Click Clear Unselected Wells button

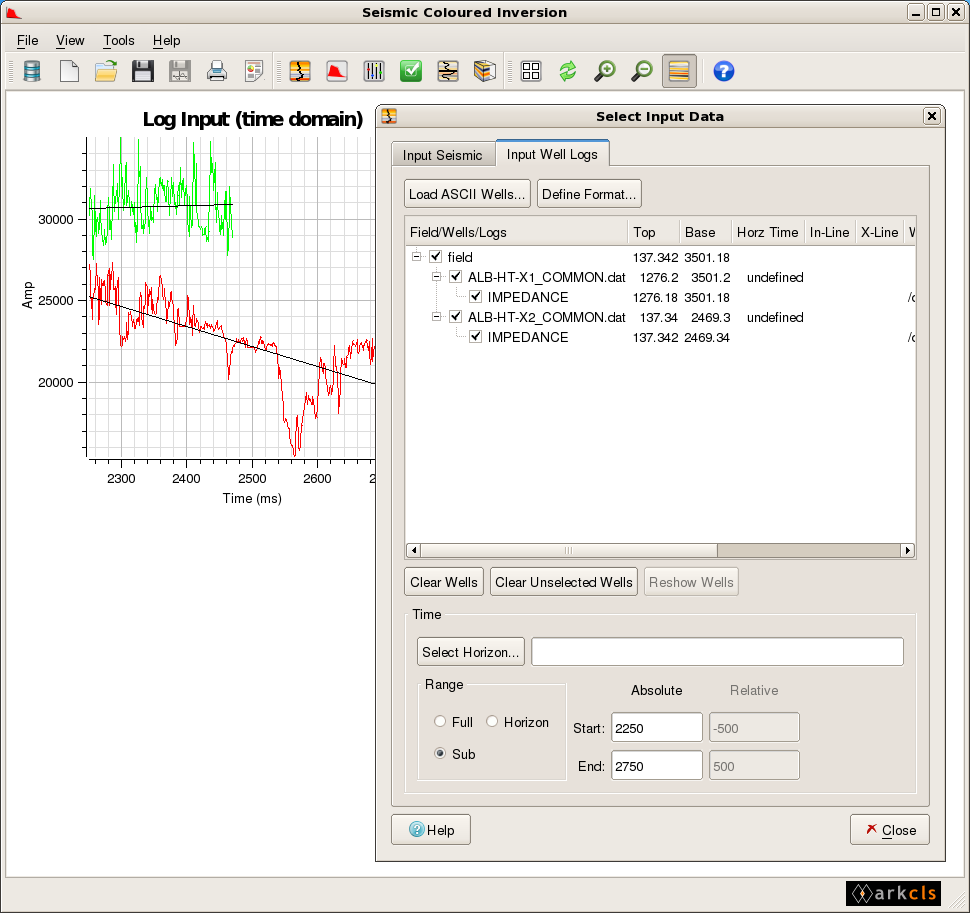pyautogui.click(x=564, y=582)
